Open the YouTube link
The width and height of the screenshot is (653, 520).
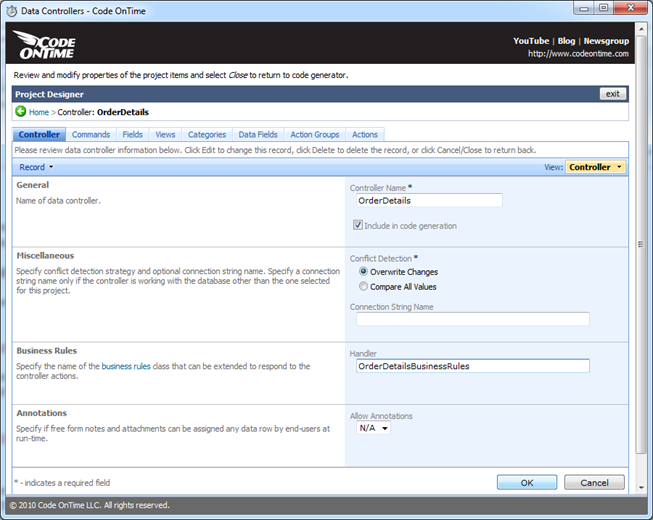coord(531,41)
